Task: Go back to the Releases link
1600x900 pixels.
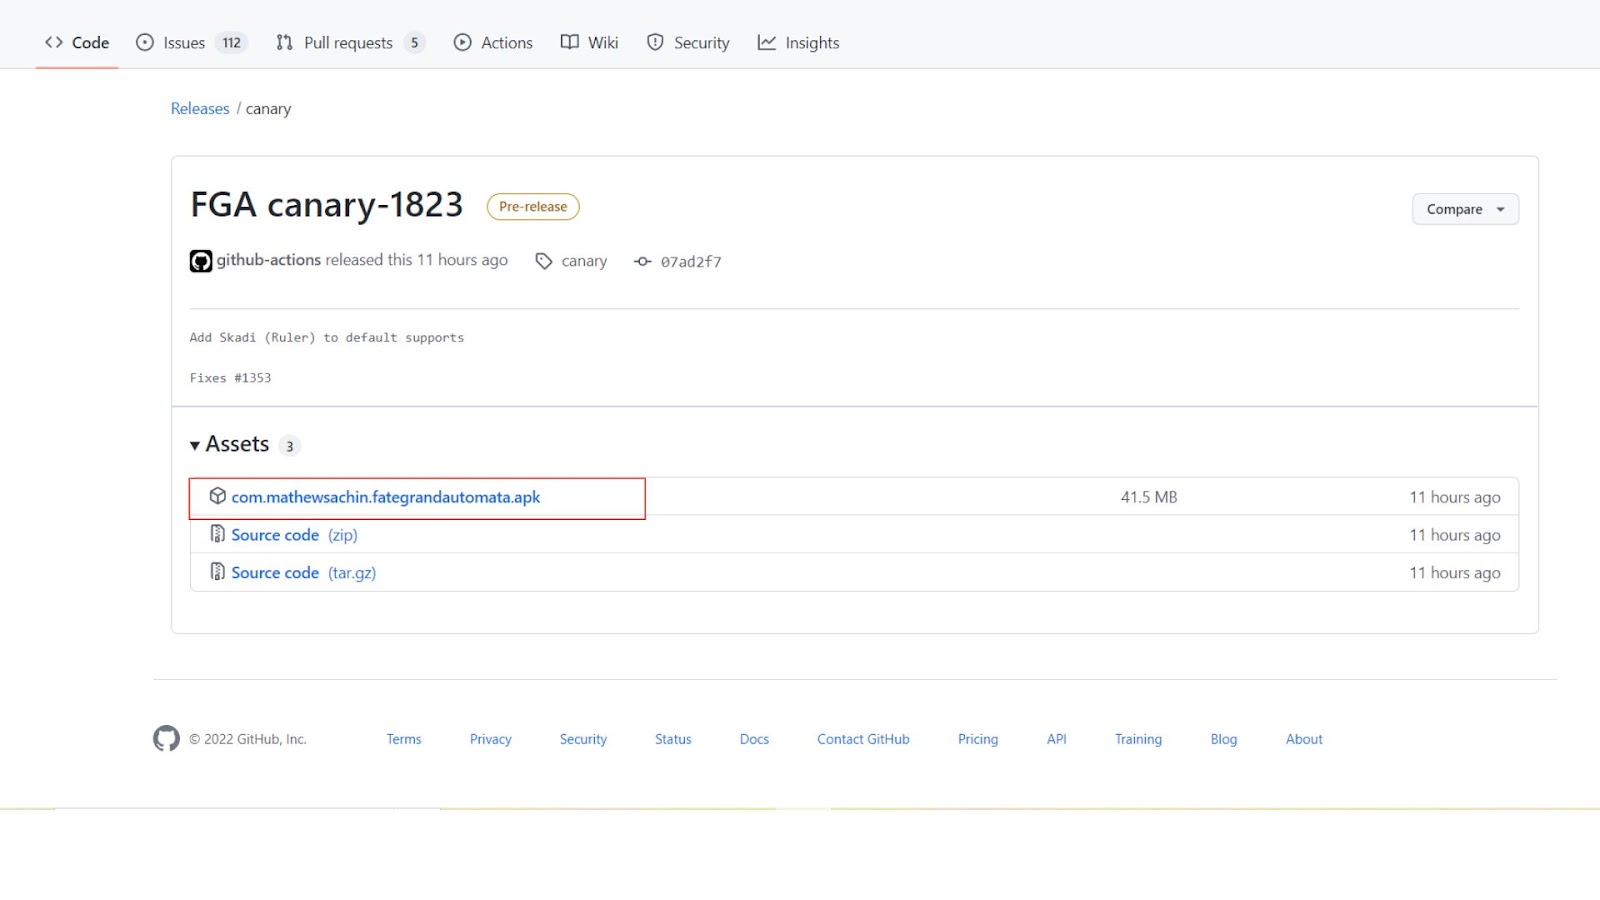Action: (200, 108)
